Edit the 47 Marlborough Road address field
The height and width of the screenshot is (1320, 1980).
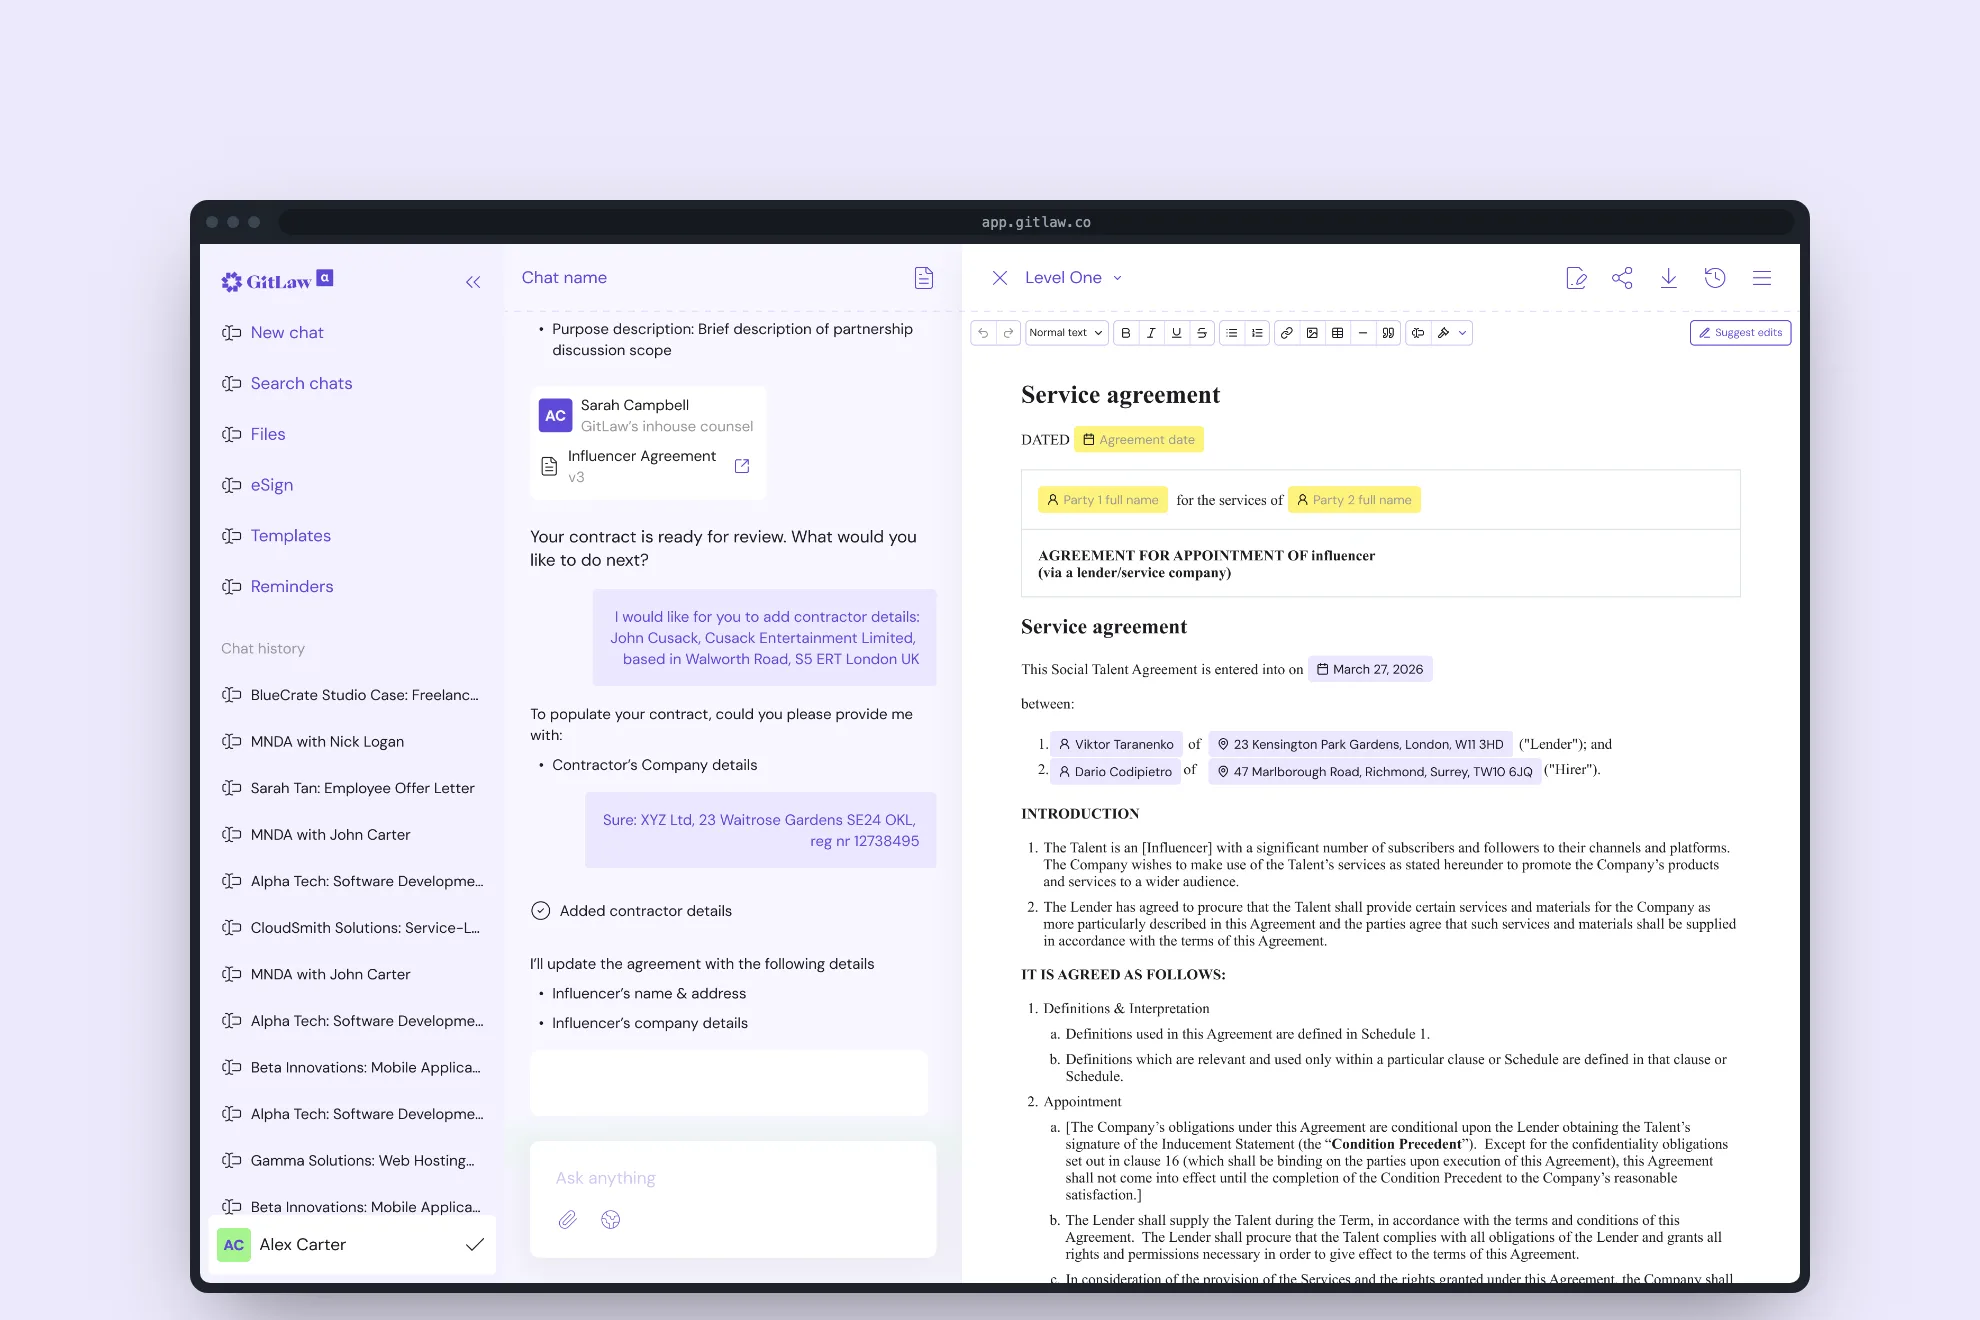[x=1375, y=771]
